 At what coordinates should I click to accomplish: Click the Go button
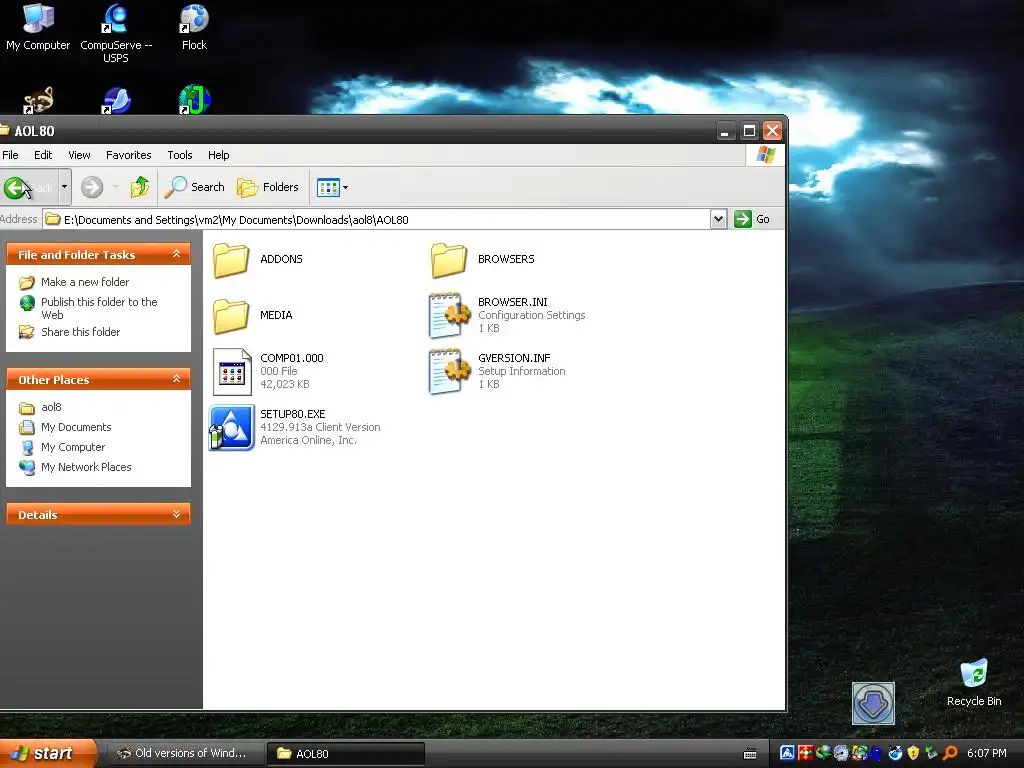tap(752, 219)
